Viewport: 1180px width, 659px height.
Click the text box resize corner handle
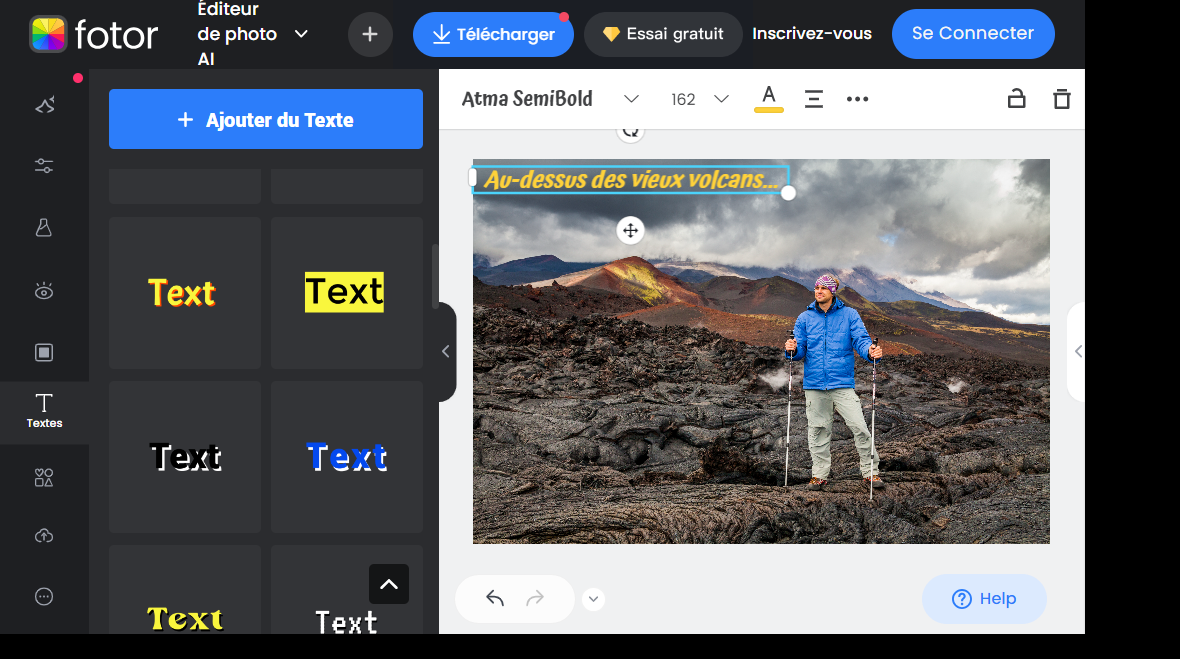[x=788, y=193]
